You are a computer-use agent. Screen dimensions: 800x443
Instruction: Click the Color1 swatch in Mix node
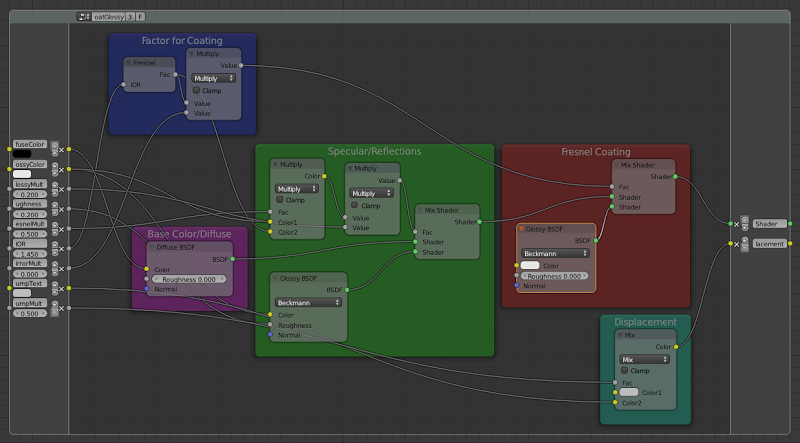click(x=629, y=392)
